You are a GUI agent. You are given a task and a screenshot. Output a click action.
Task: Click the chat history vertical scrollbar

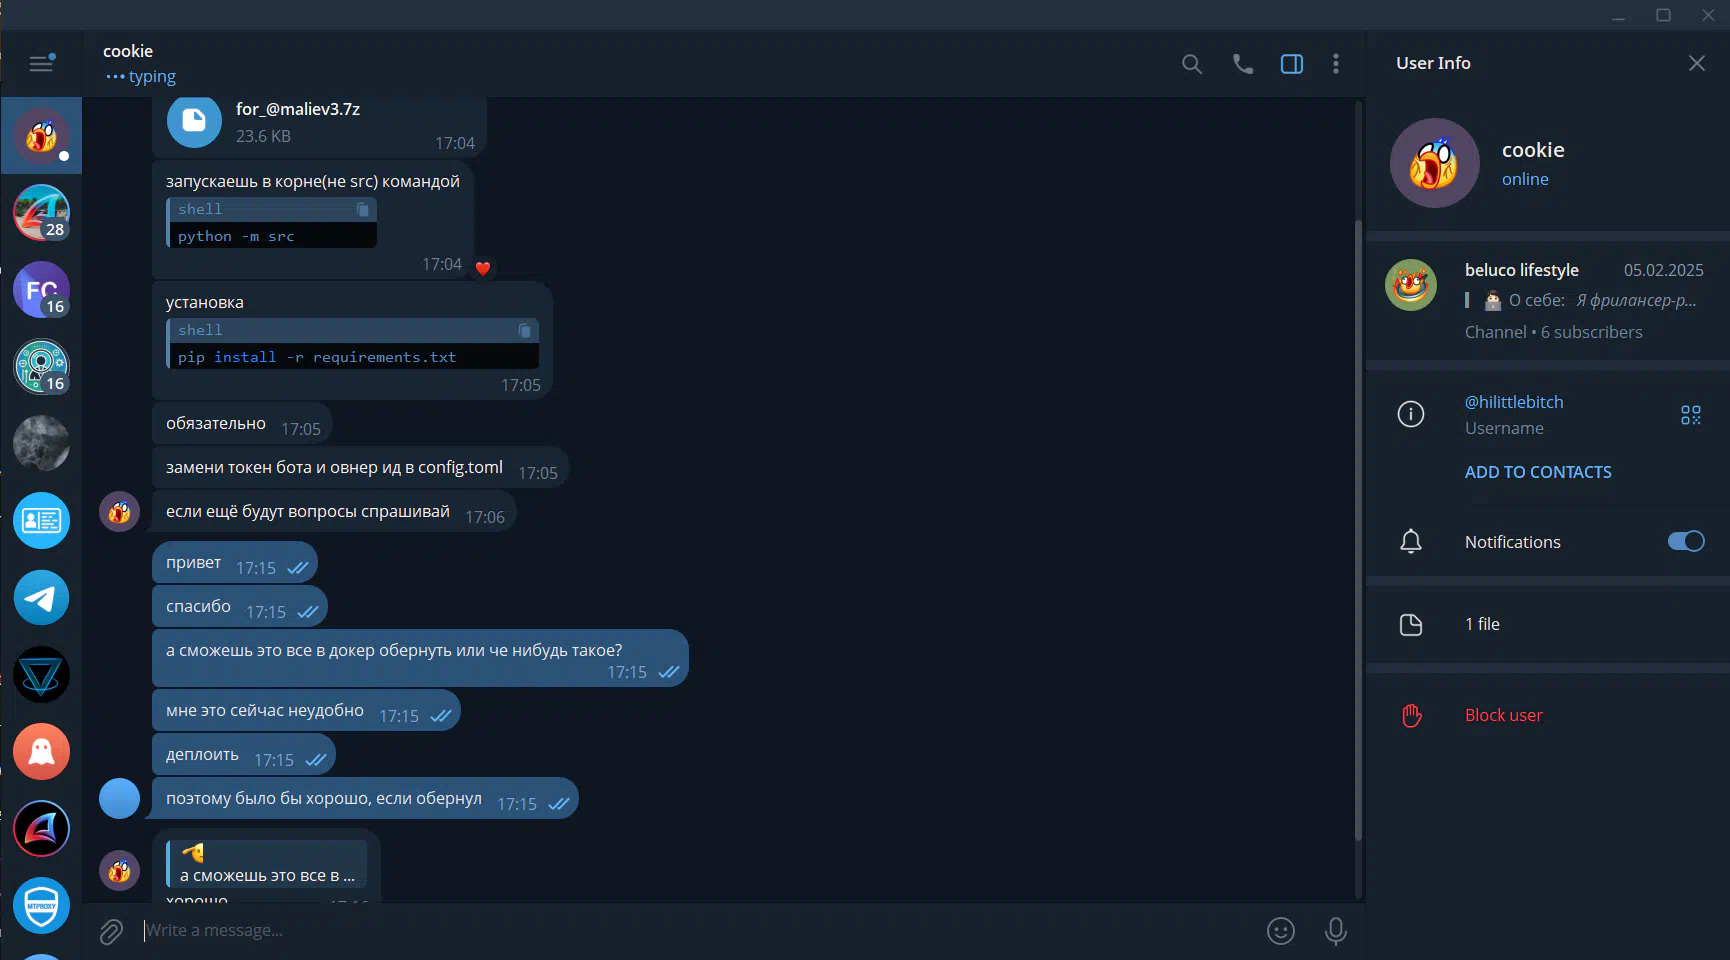1357,529
